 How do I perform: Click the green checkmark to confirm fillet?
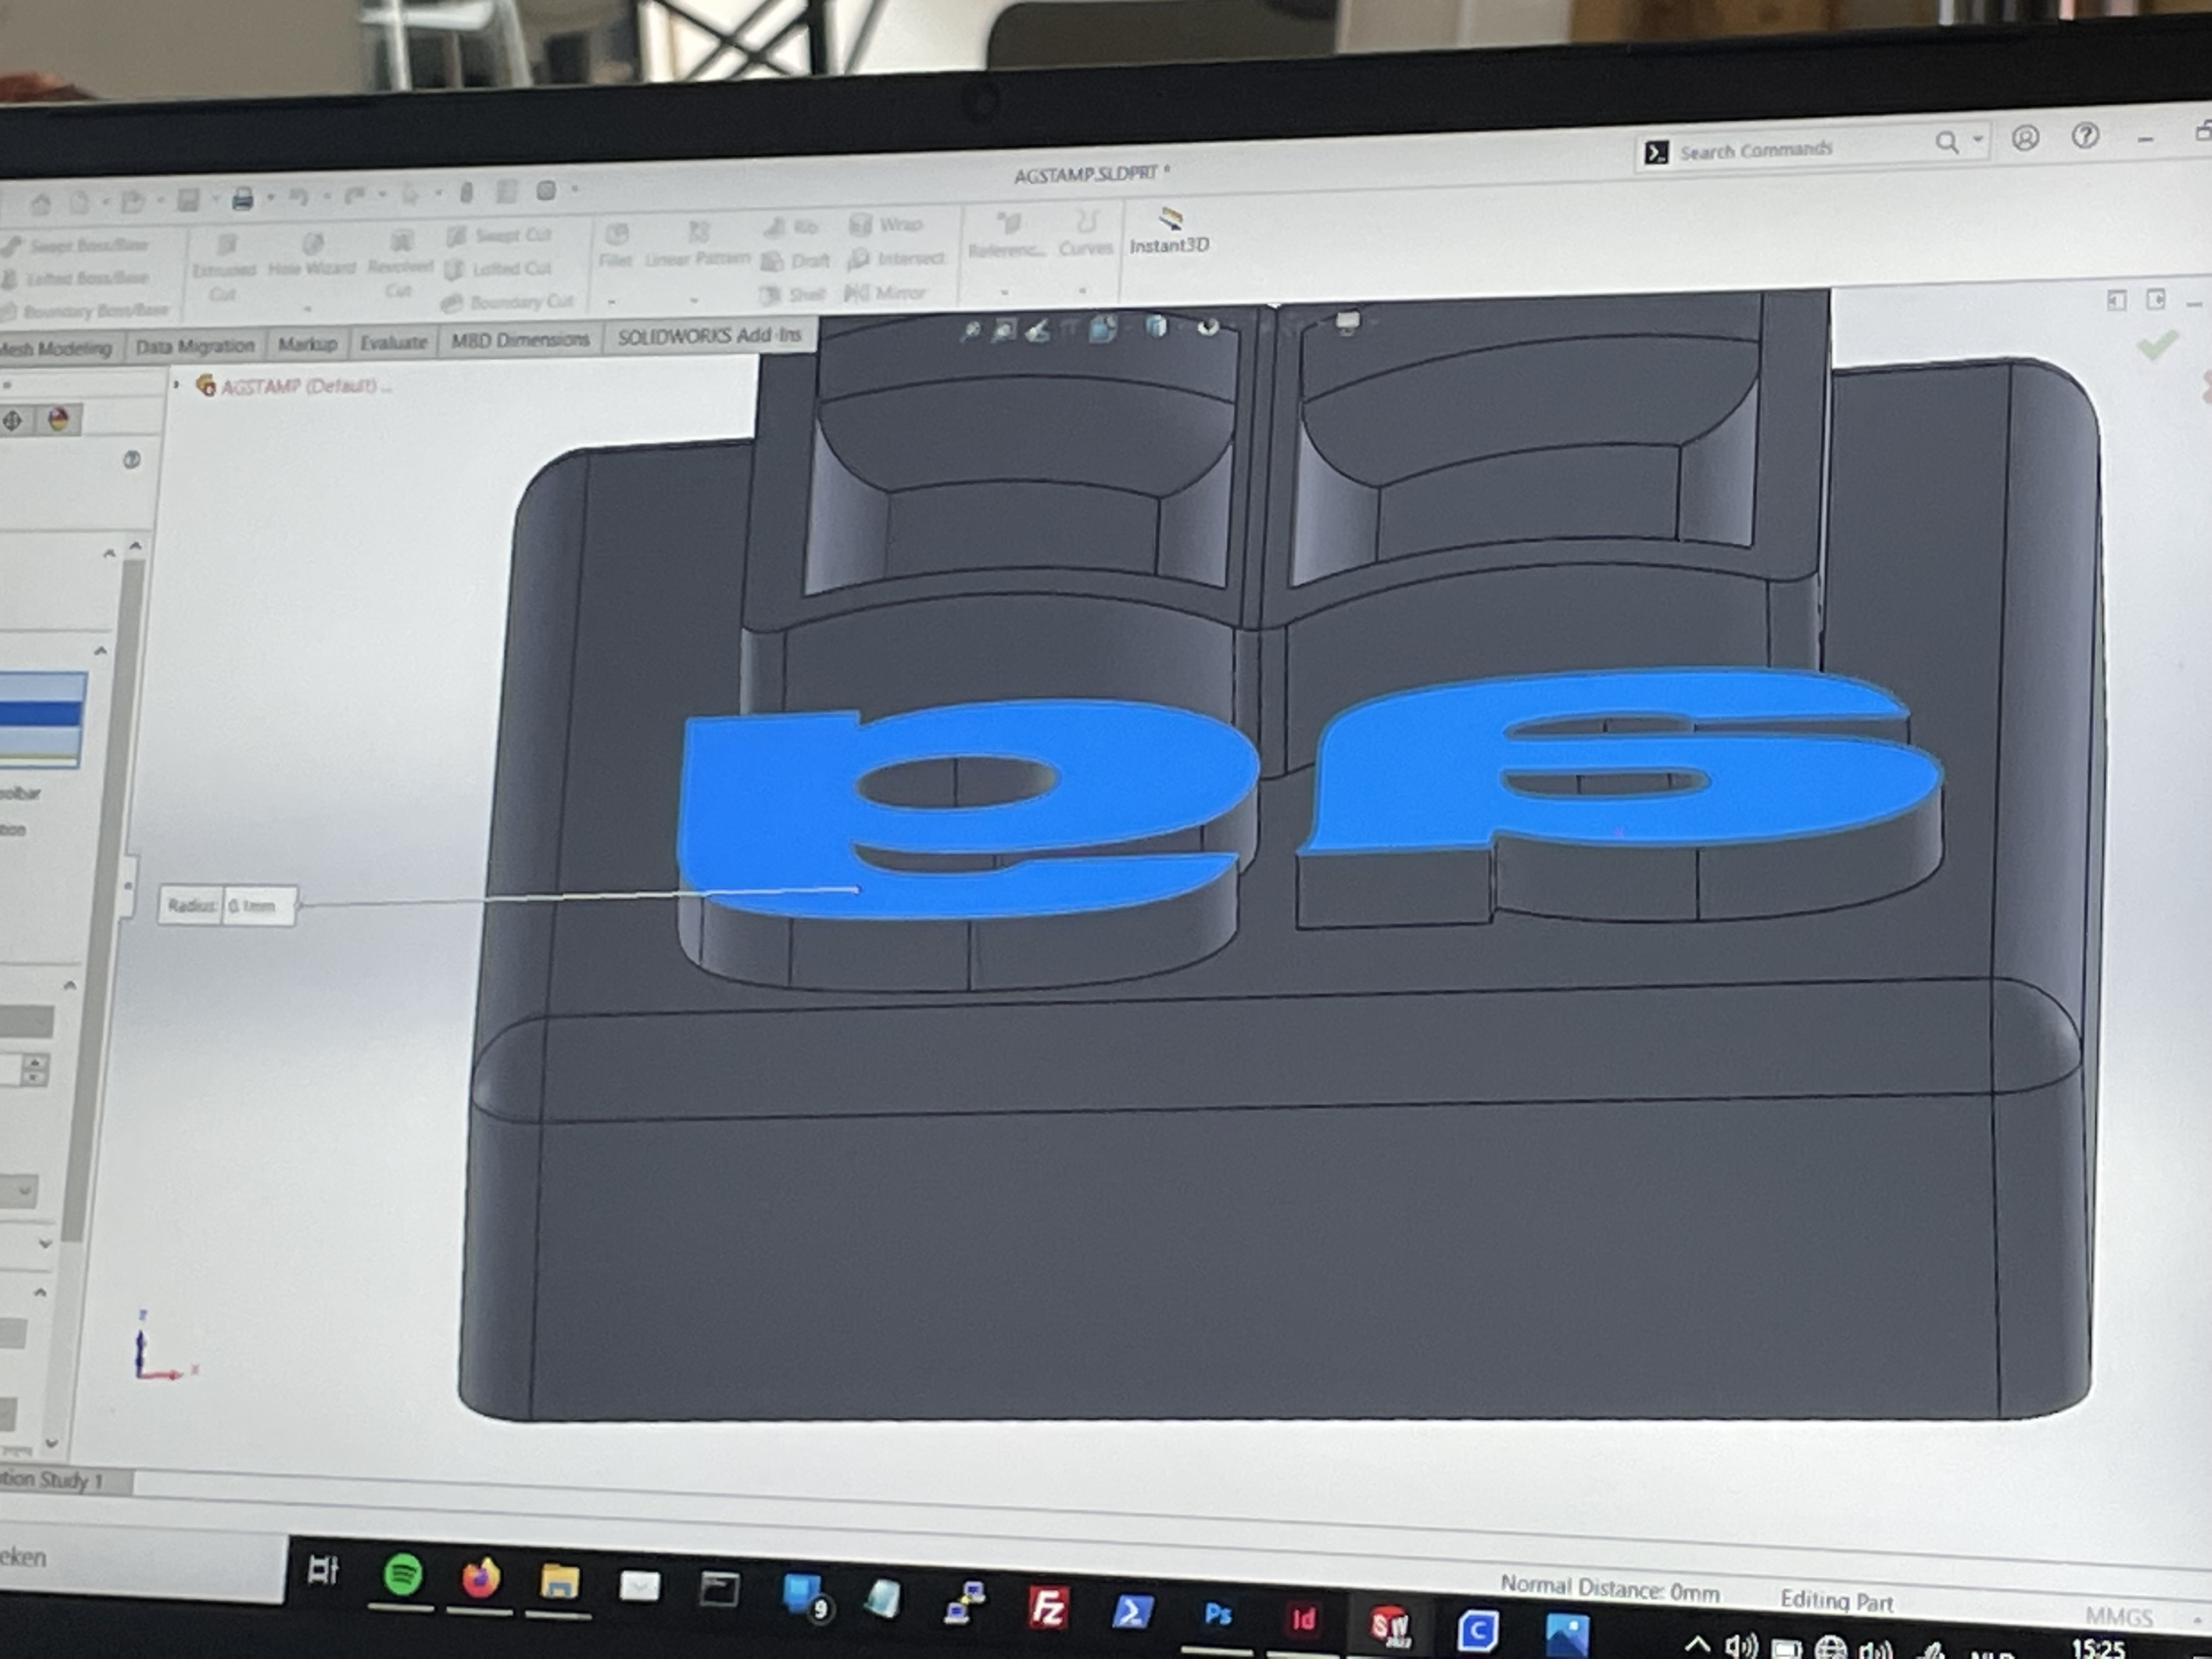[2156, 346]
